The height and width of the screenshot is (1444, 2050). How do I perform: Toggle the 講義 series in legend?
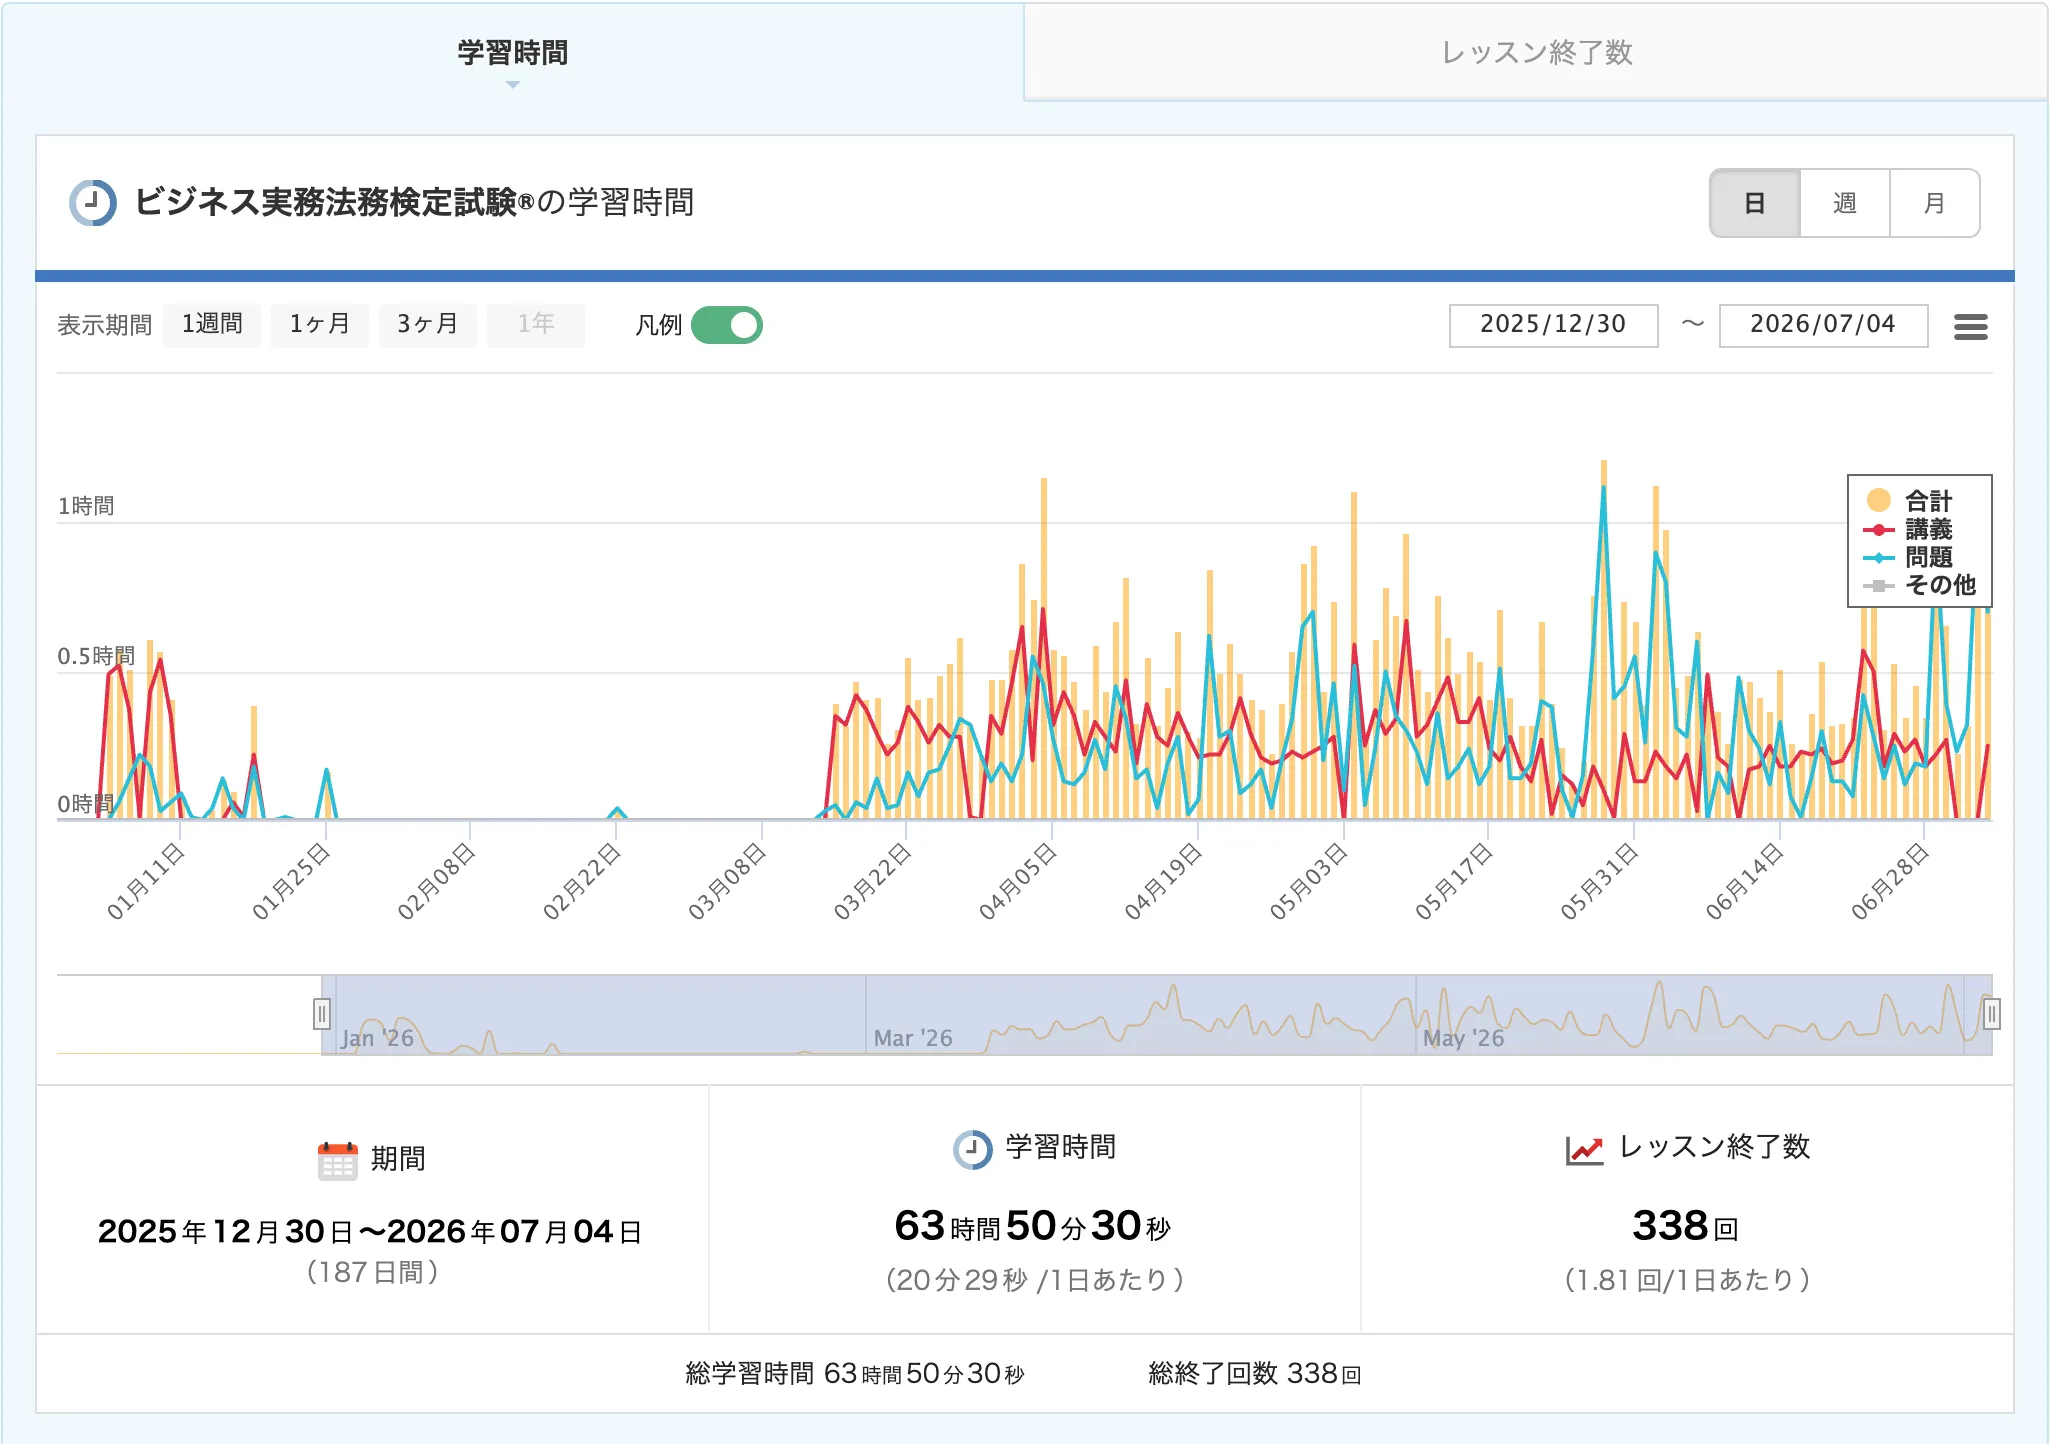pos(1909,529)
